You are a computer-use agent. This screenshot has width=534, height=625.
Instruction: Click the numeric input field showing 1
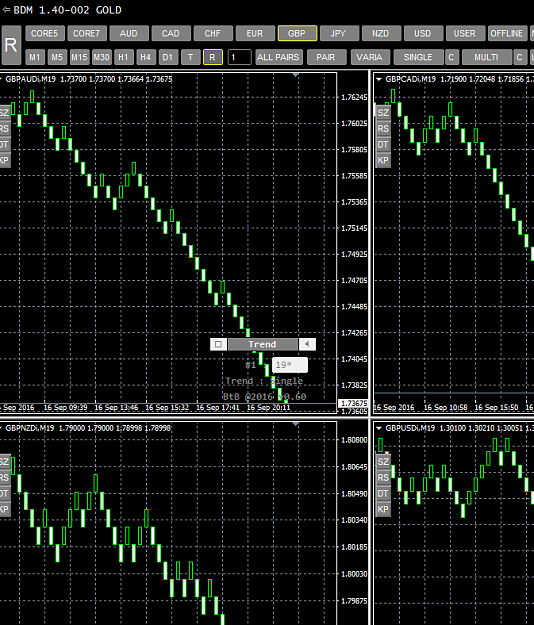click(240, 57)
